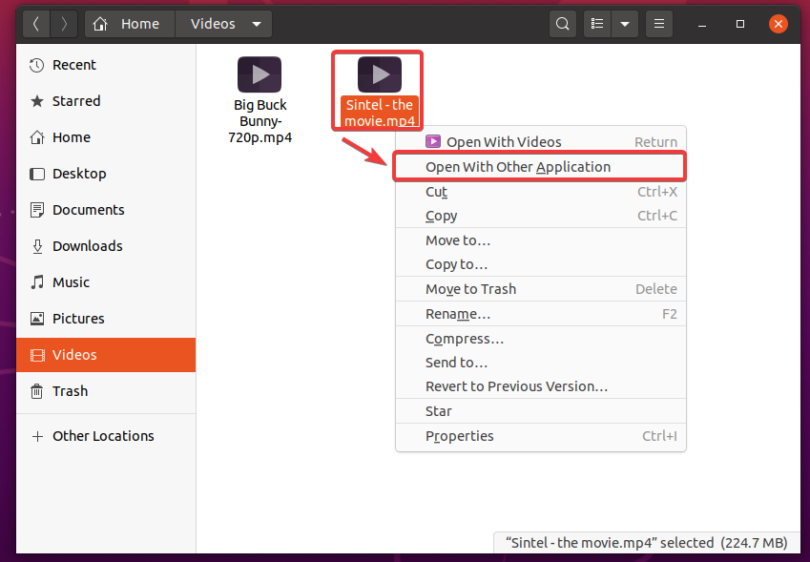Maximize the Files window

[740, 24]
